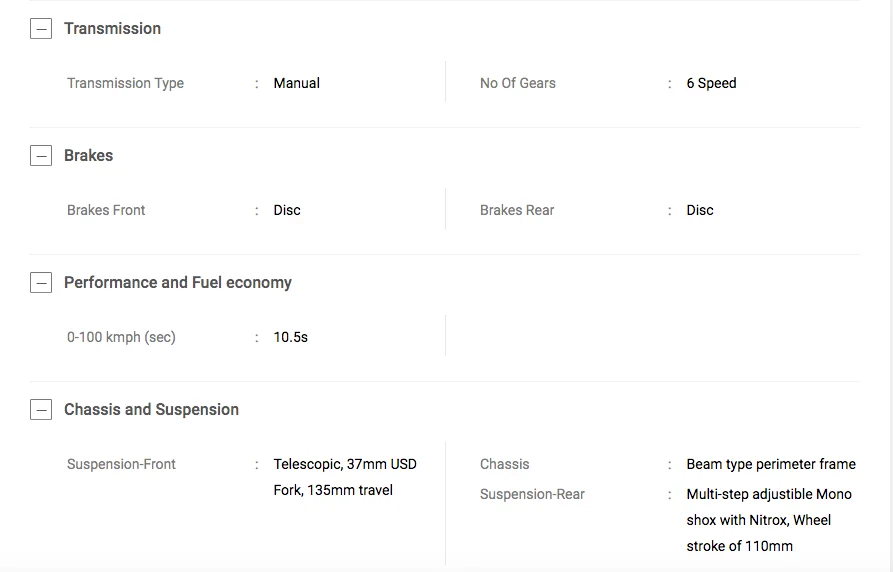
Task: Select the No Of Gears label
Action: coord(517,83)
